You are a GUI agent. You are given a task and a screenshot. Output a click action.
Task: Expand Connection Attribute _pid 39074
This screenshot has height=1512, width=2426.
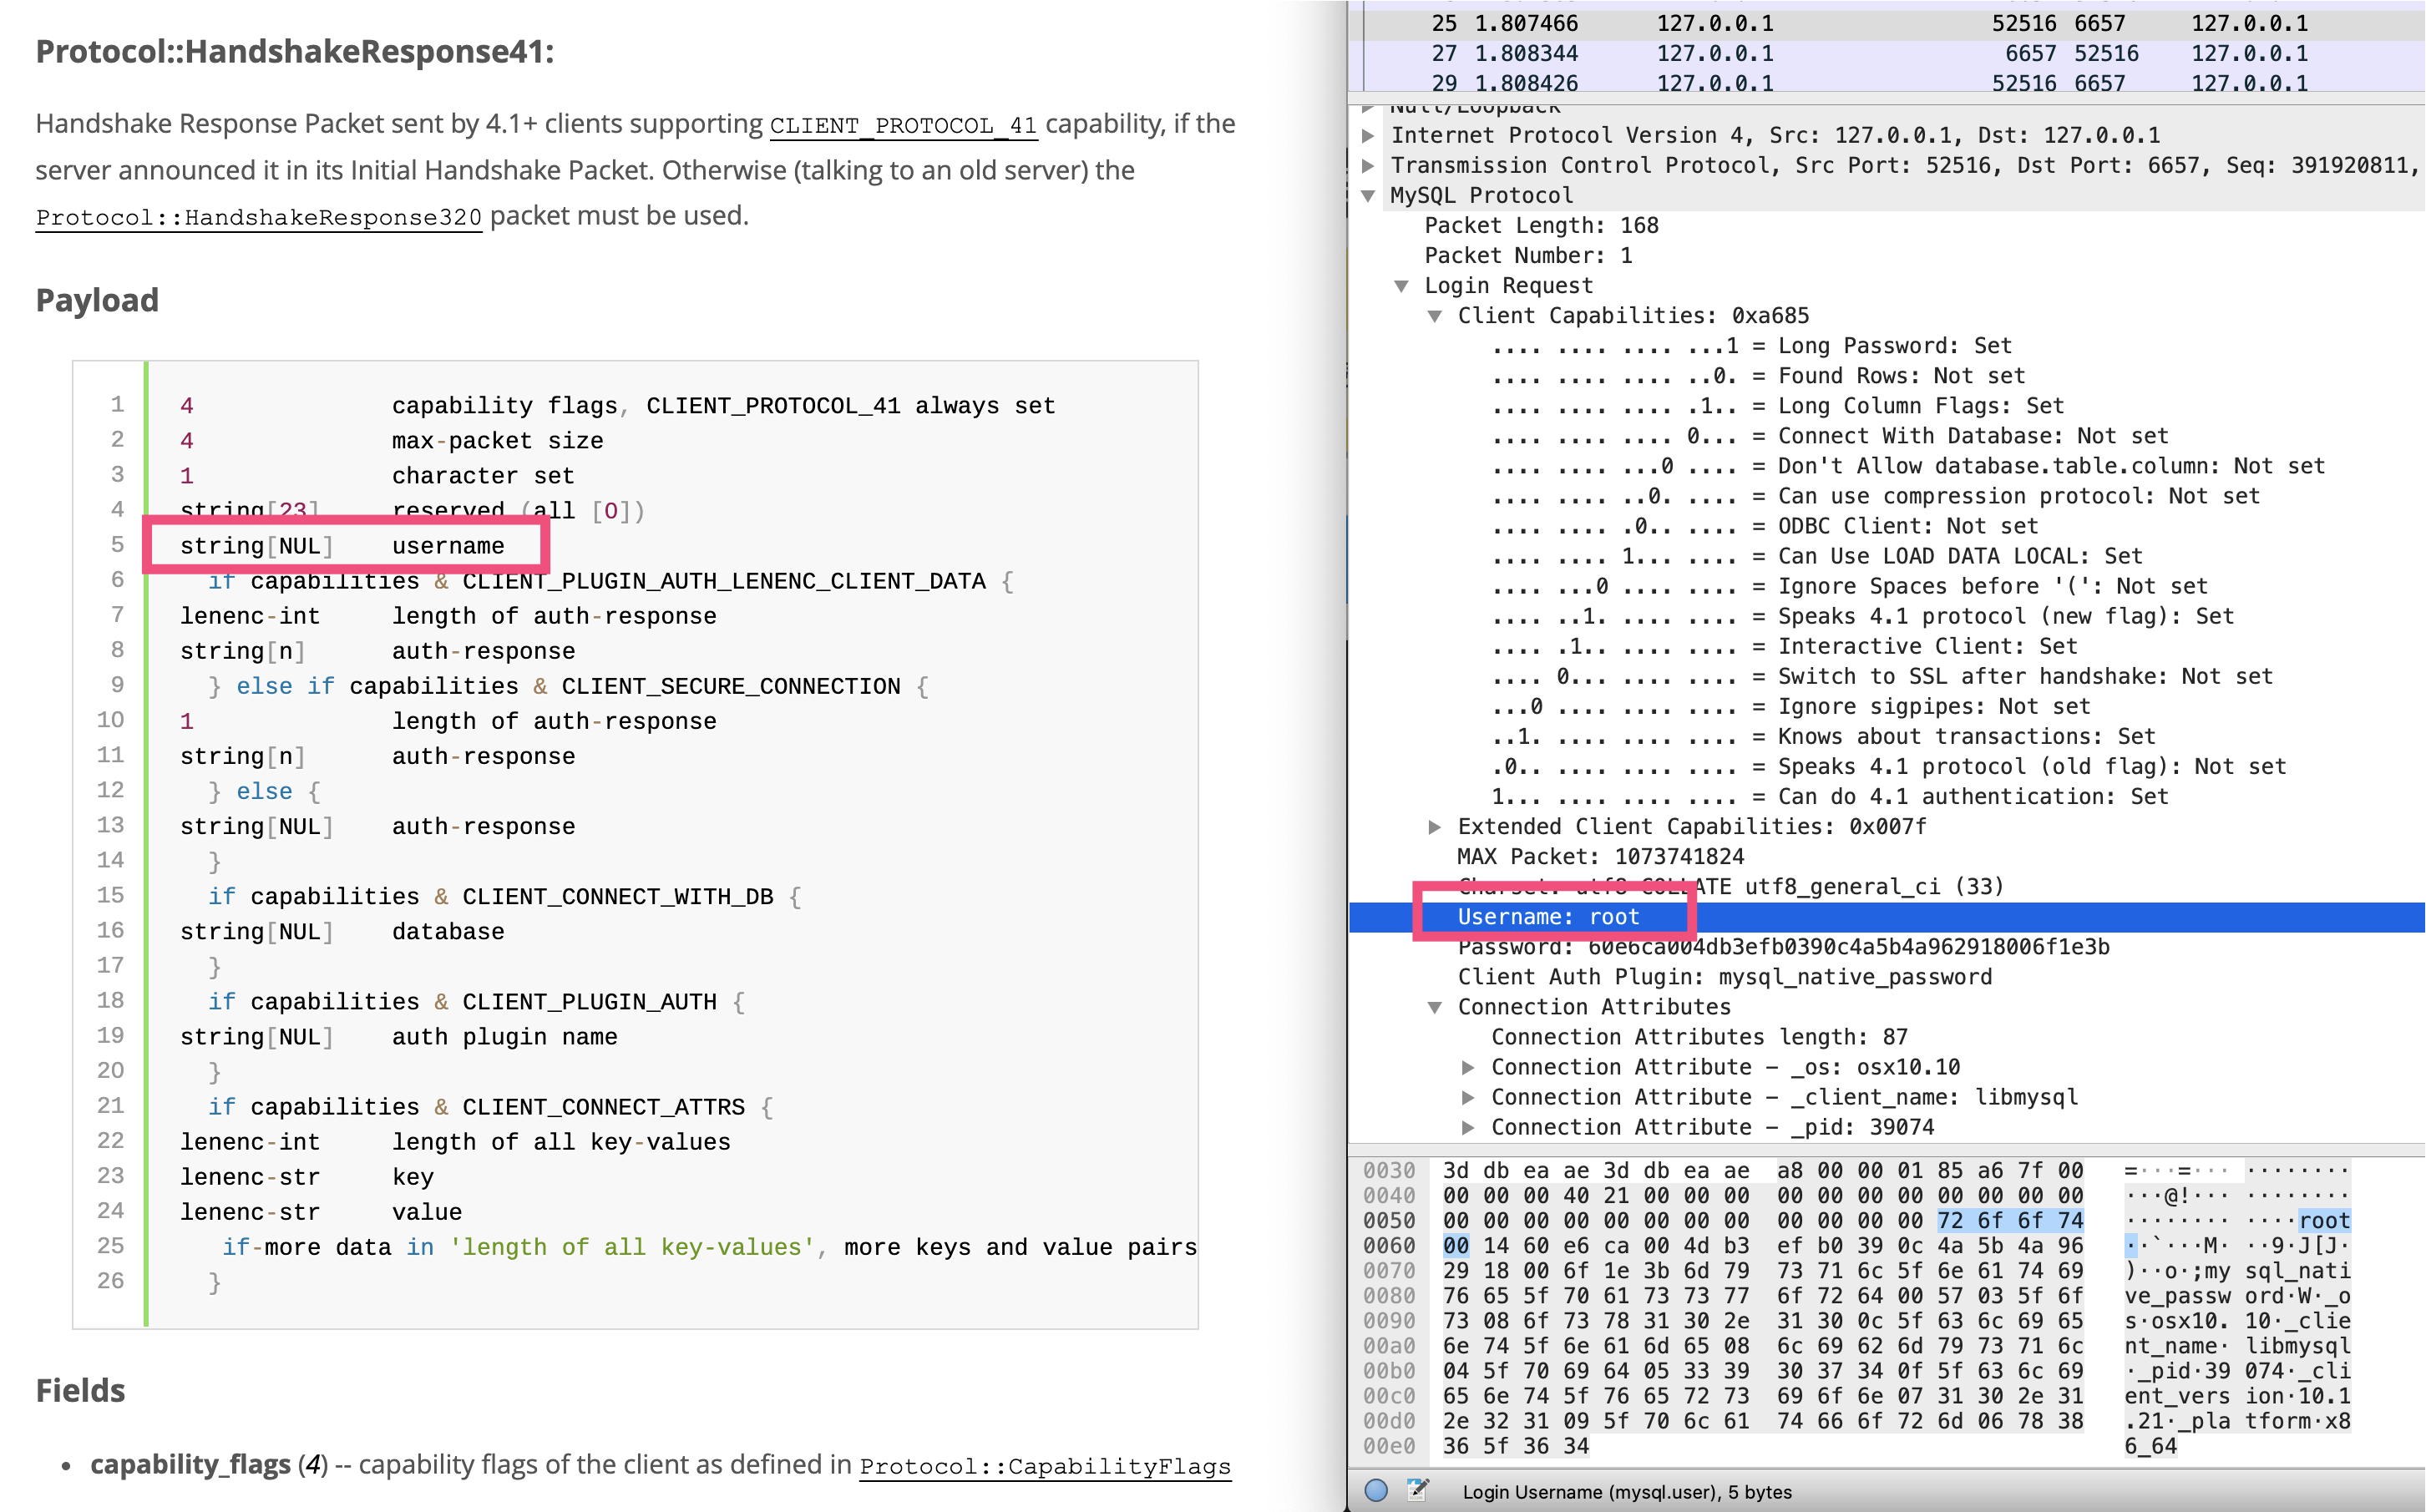[x=1468, y=1127]
